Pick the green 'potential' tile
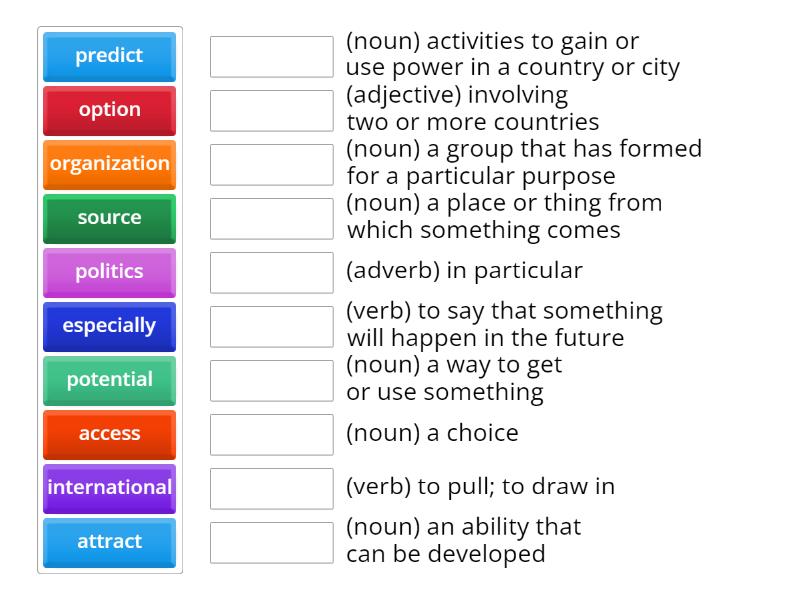This screenshot has height=600, width=800. point(109,380)
